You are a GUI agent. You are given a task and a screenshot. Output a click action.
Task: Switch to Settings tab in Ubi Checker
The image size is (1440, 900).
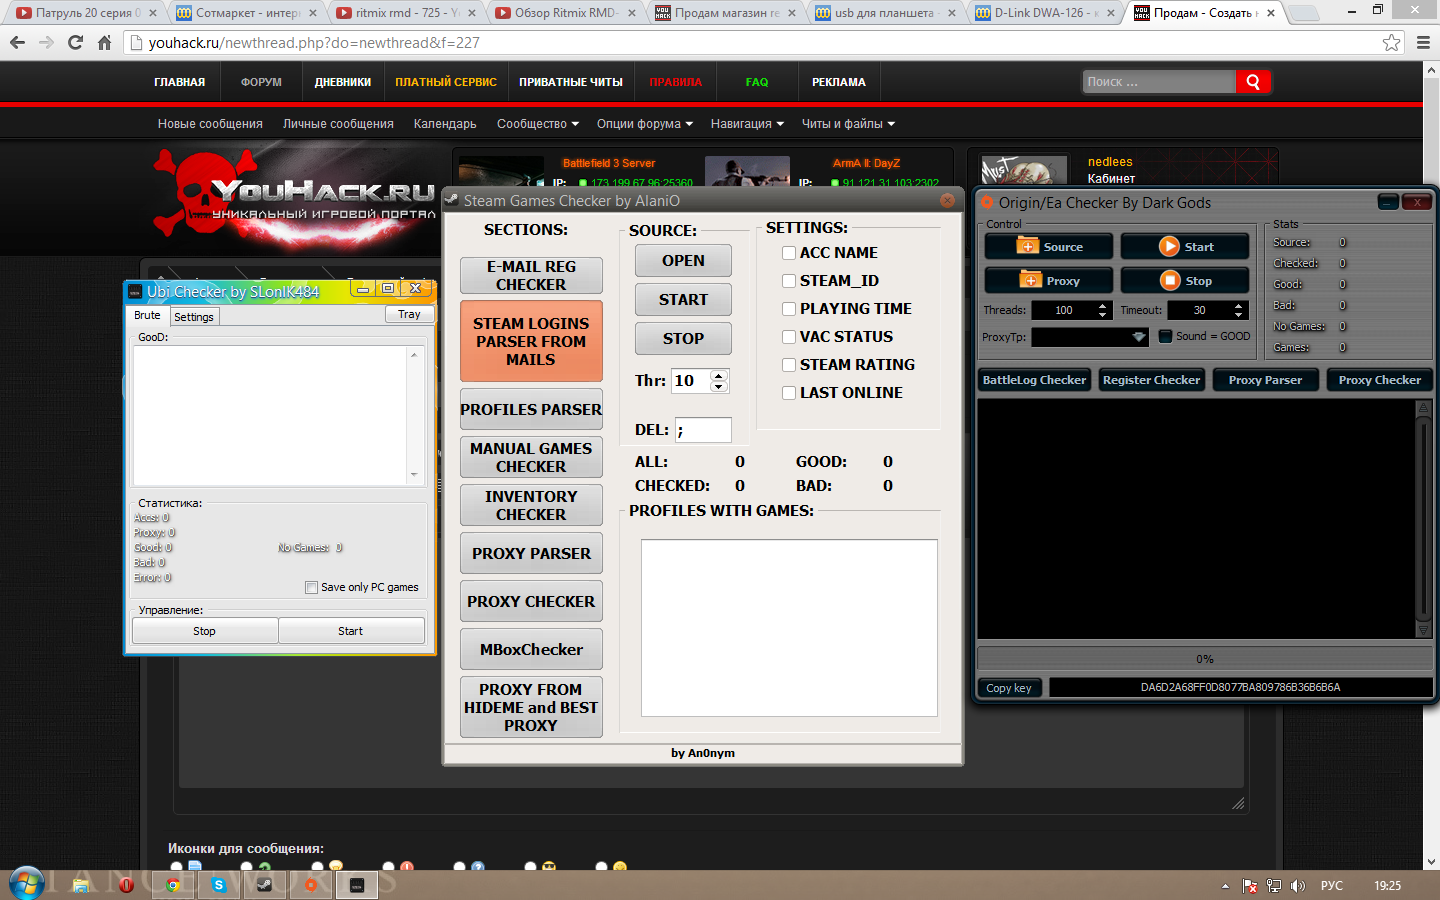click(194, 317)
